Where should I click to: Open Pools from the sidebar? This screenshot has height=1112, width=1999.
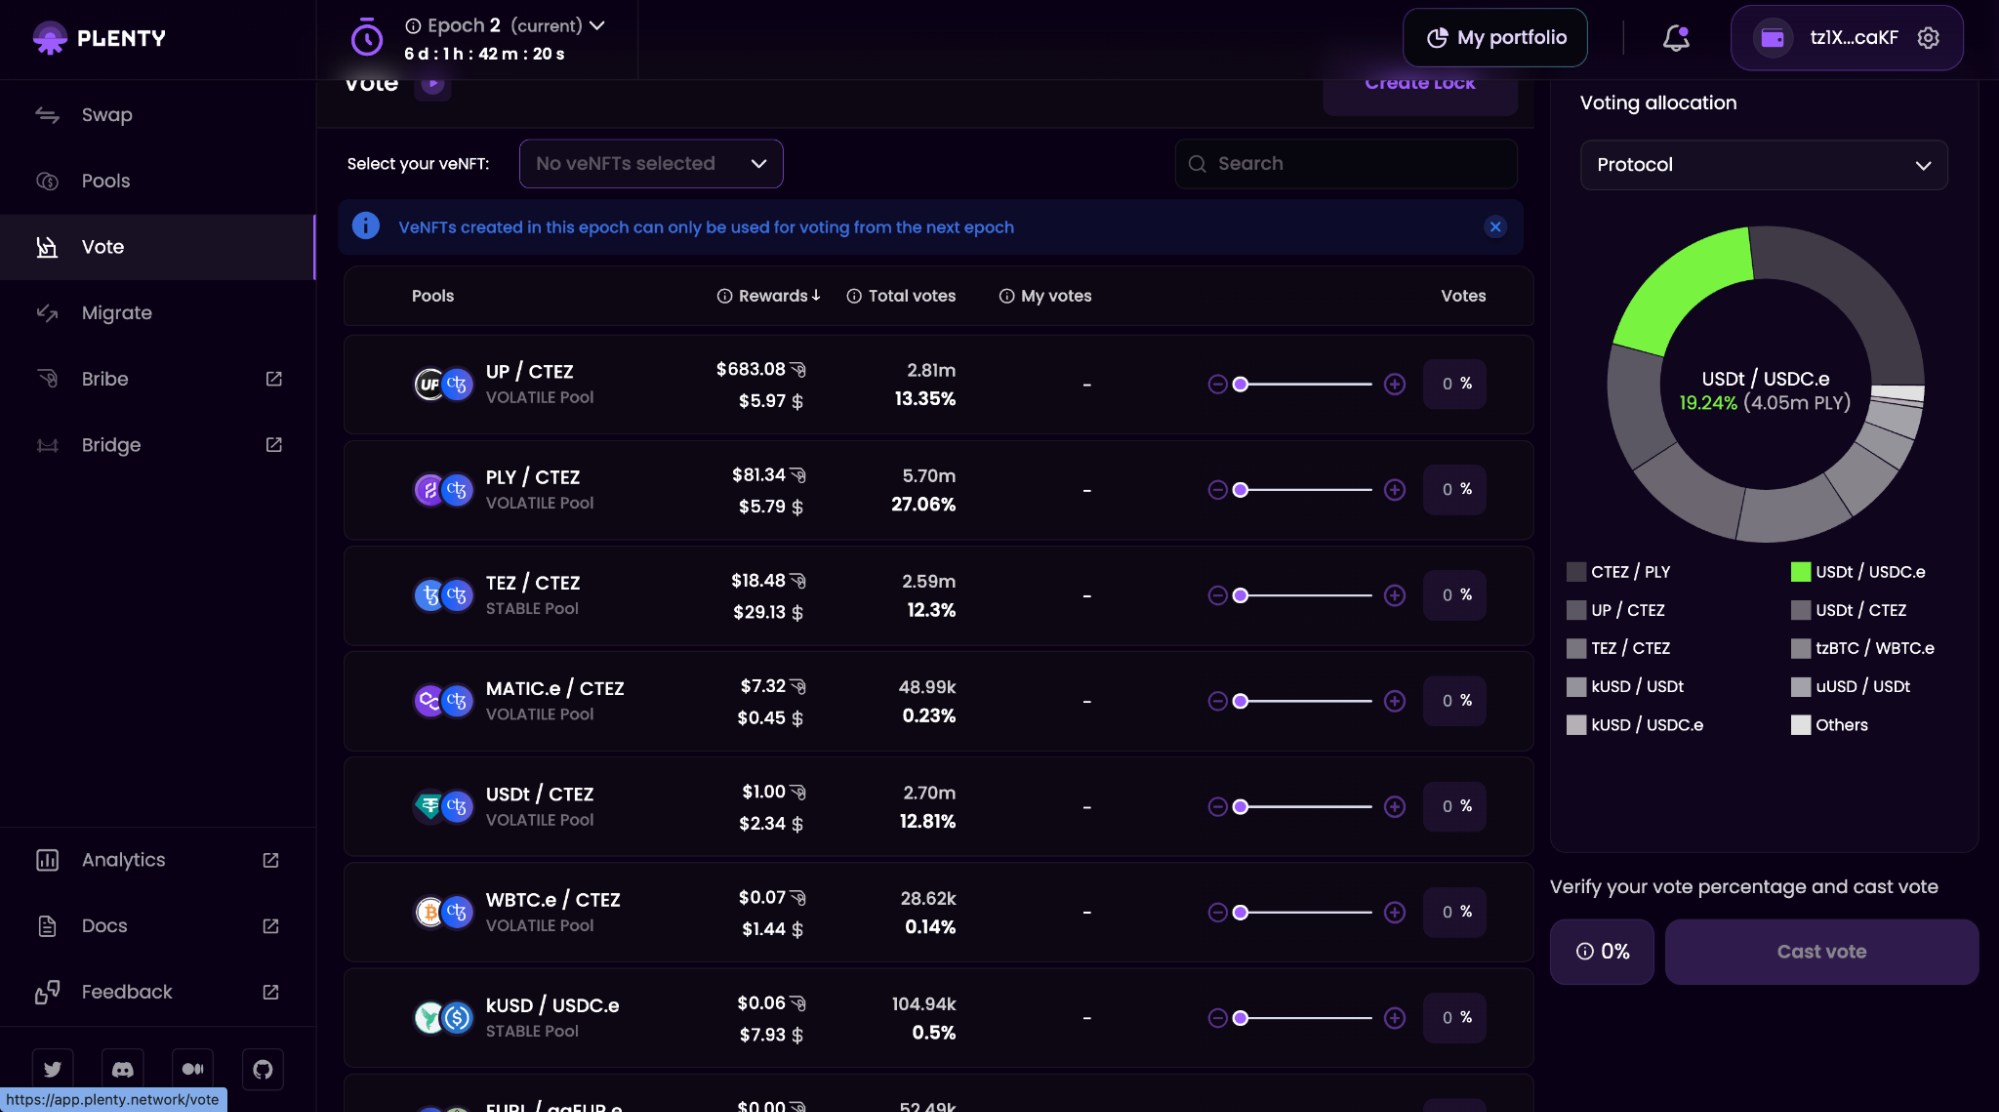point(106,181)
